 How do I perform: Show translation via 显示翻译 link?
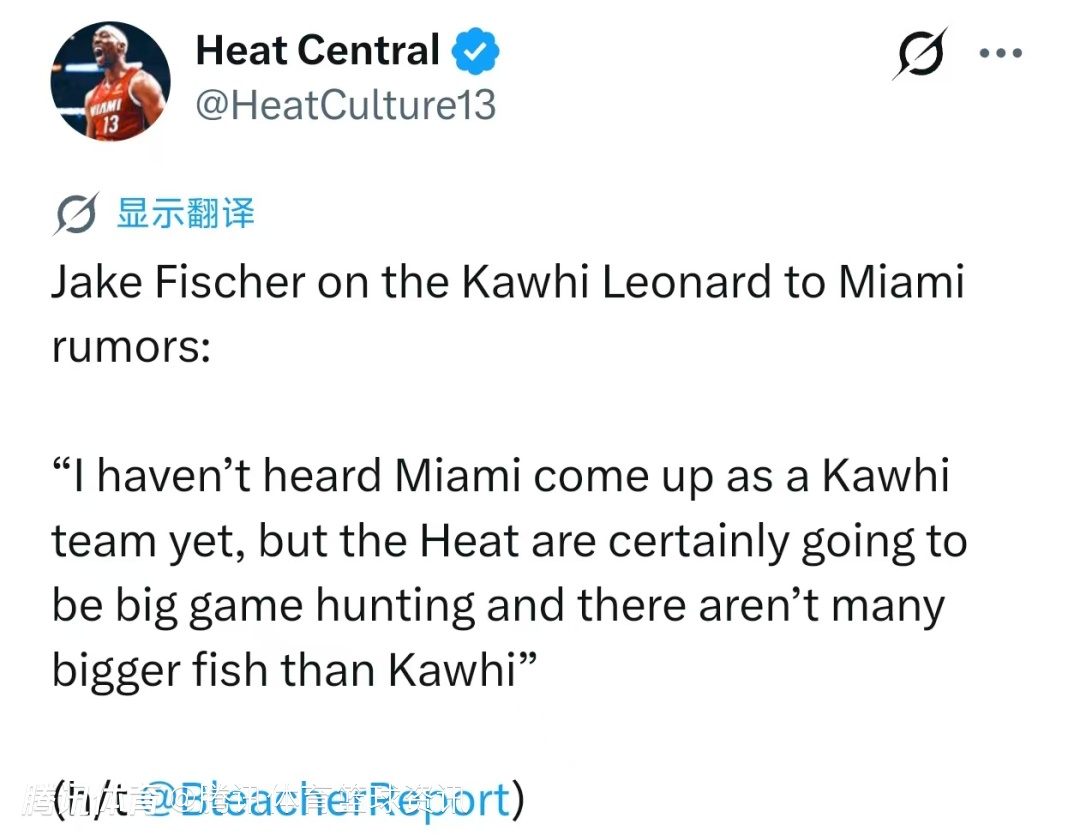coord(186,213)
